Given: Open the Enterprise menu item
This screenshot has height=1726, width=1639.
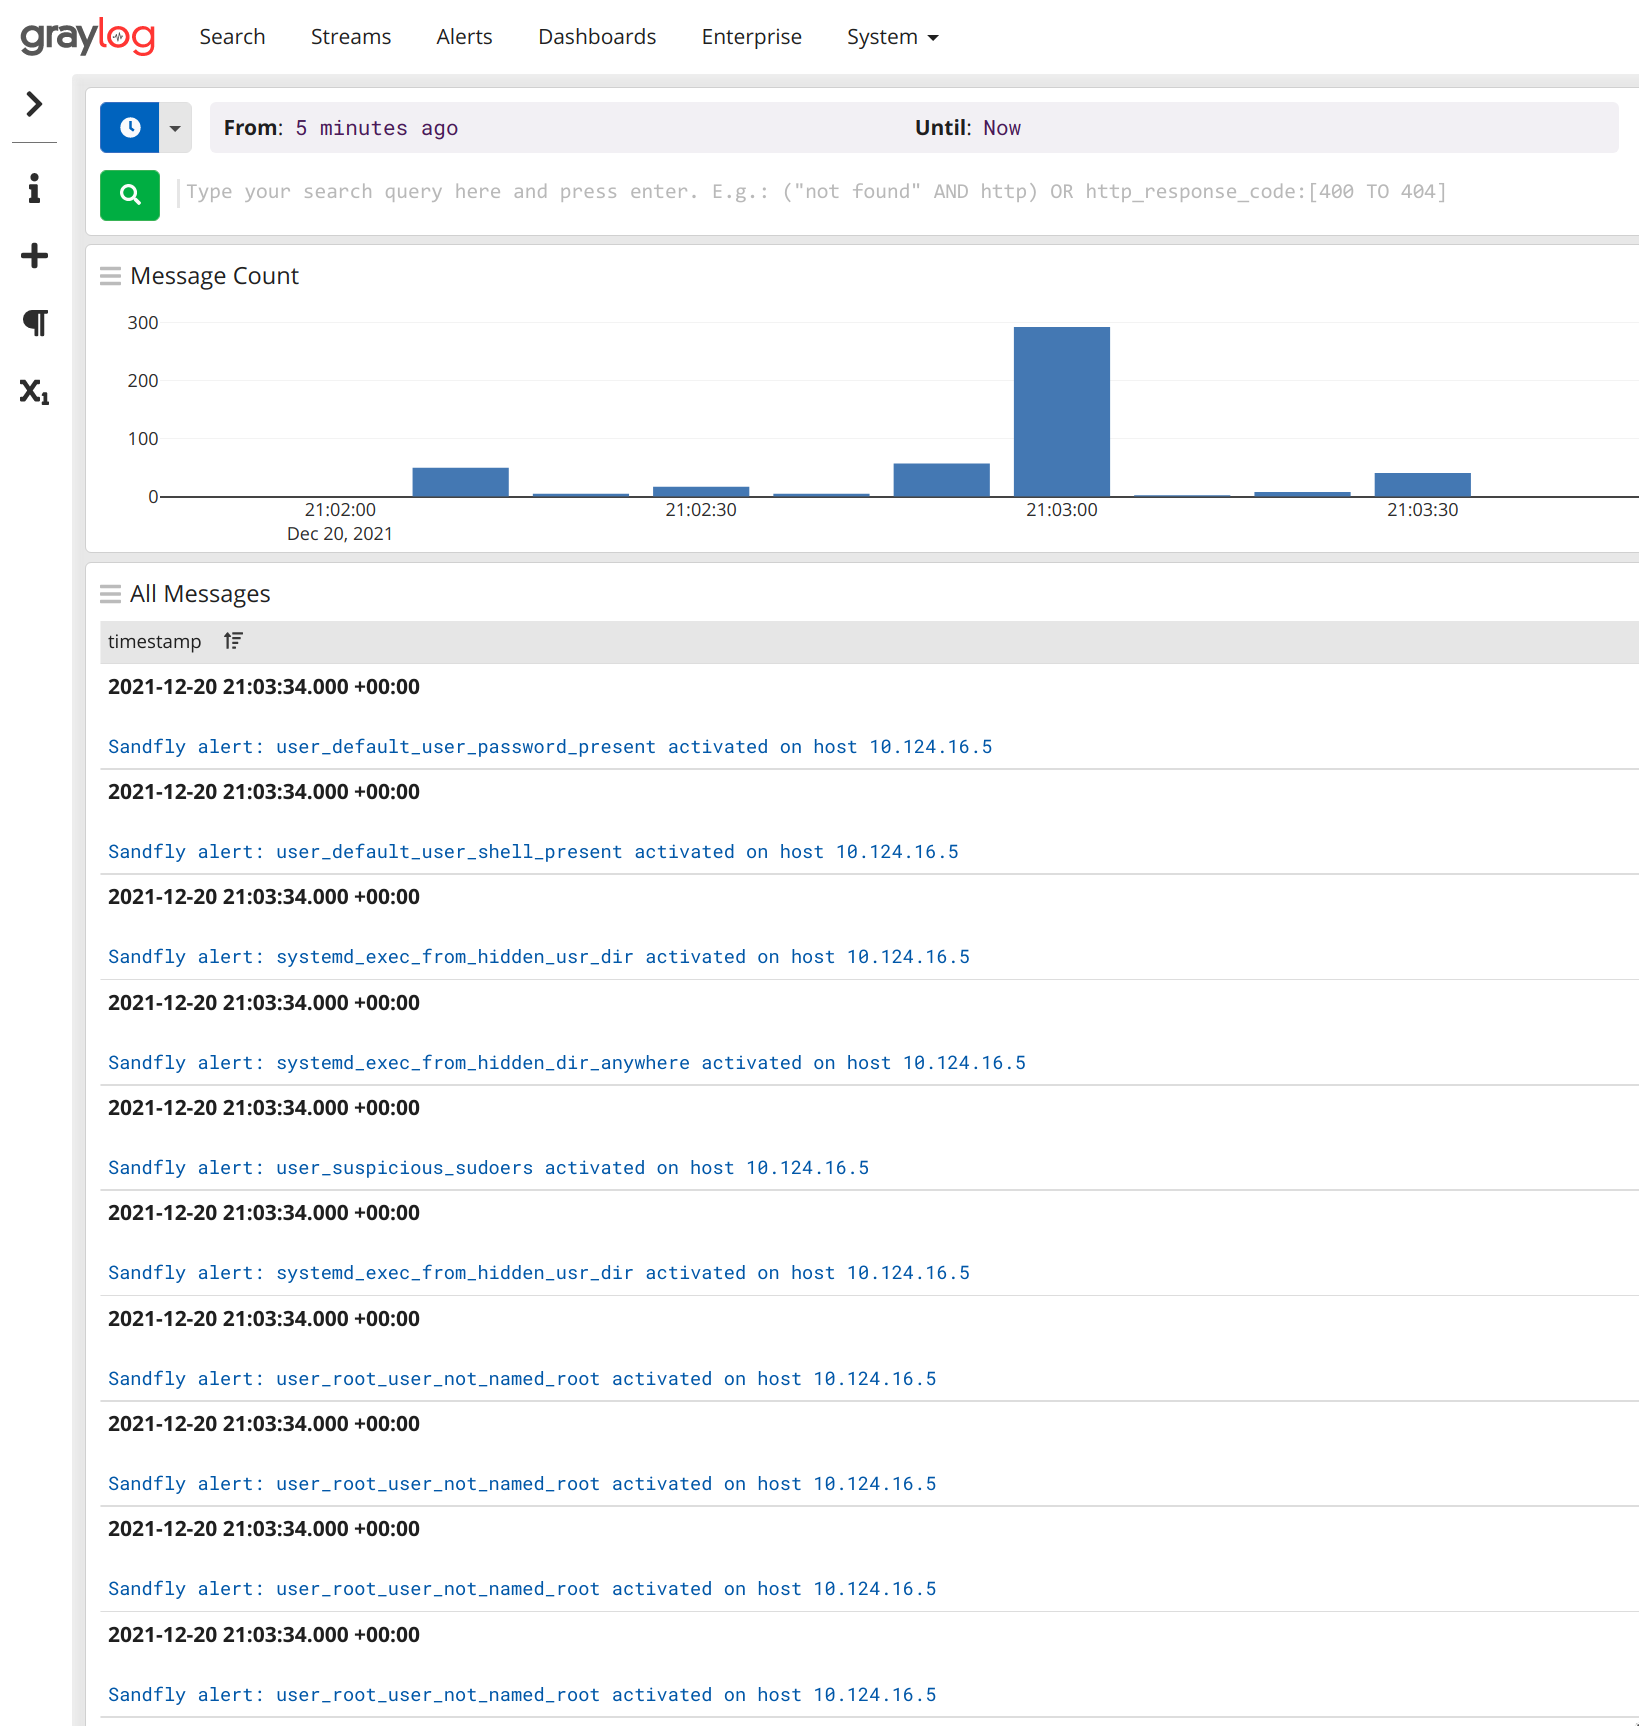Looking at the screenshot, I should coord(752,37).
